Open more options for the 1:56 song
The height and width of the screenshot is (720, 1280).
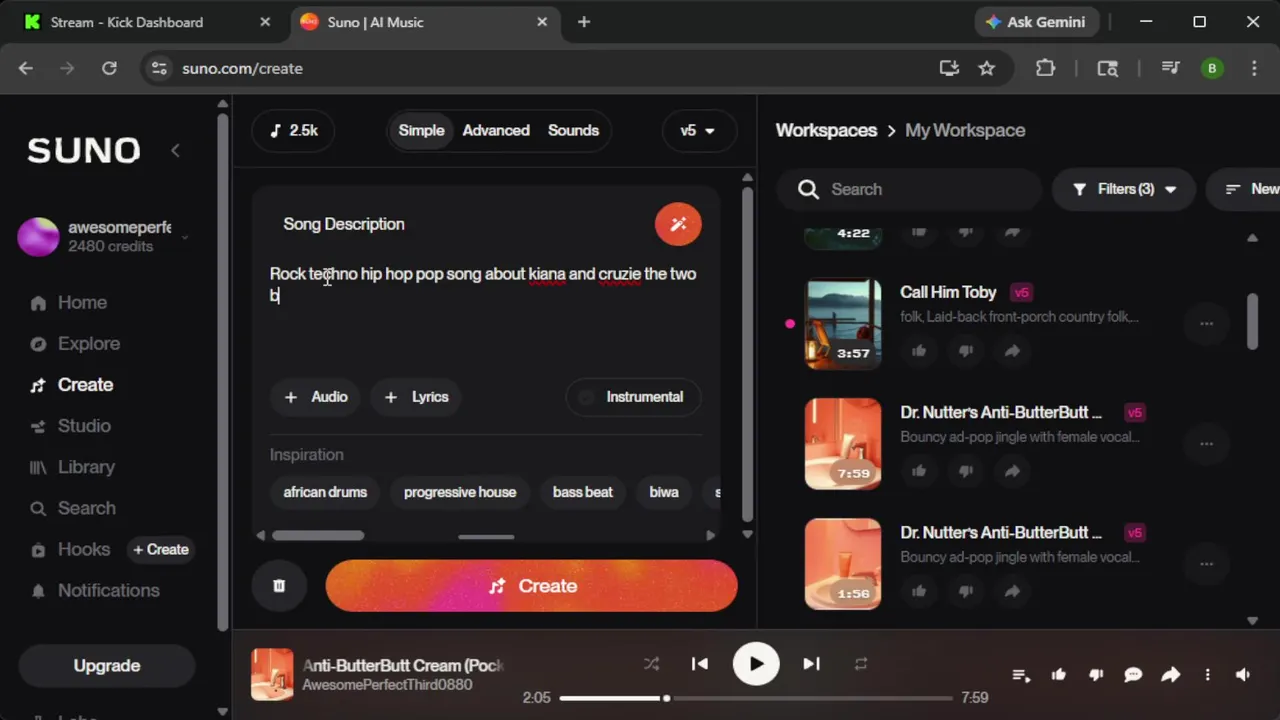pos(1206,564)
